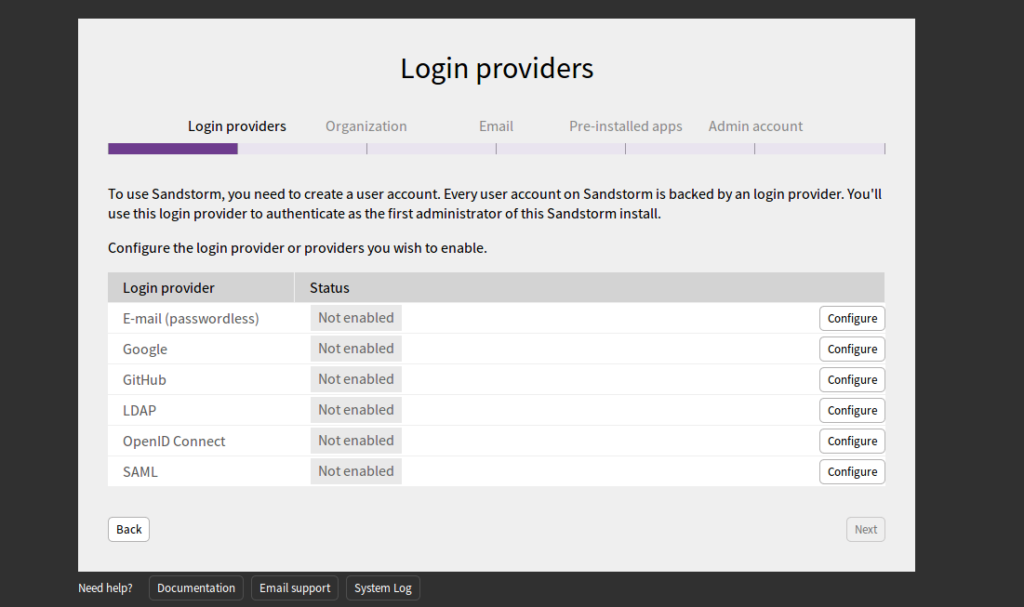Viewport: 1024px width, 607px height.
Task: Select the Organization step
Action: click(366, 126)
